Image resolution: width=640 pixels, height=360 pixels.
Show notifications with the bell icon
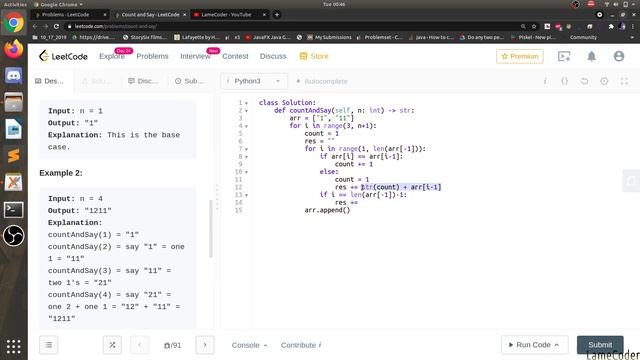591,56
